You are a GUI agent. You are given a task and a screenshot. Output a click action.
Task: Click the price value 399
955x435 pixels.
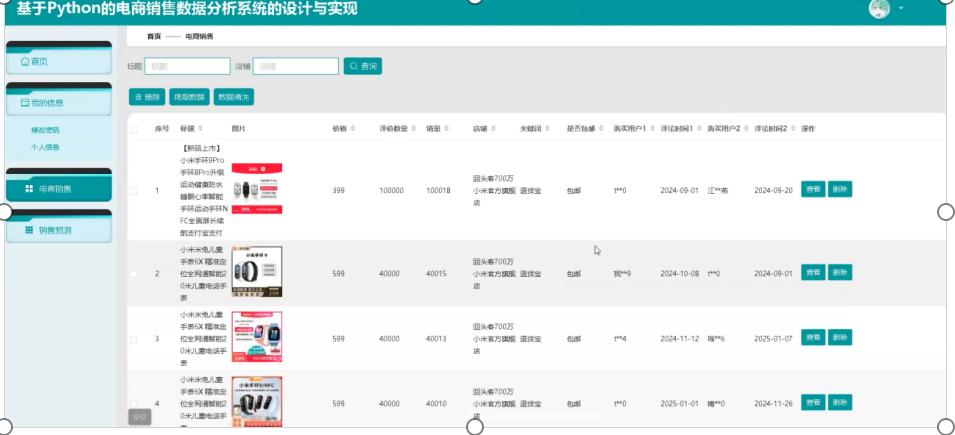(338, 191)
